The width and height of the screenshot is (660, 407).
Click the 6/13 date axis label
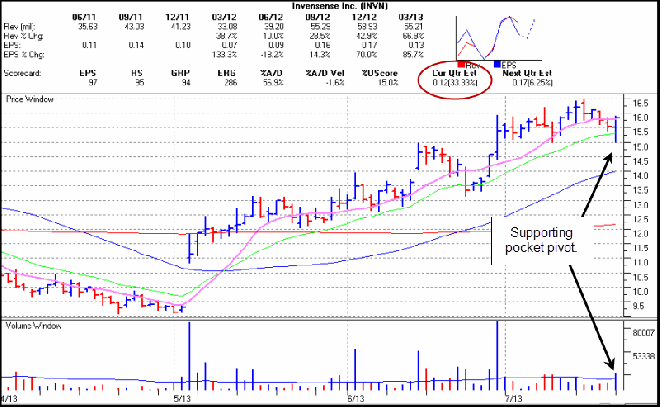point(355,399)
